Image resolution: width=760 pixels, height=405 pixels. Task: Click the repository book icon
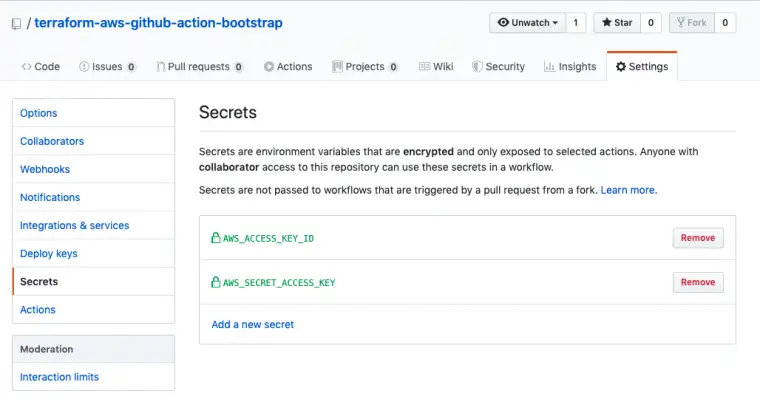click(x=17, y=23)
